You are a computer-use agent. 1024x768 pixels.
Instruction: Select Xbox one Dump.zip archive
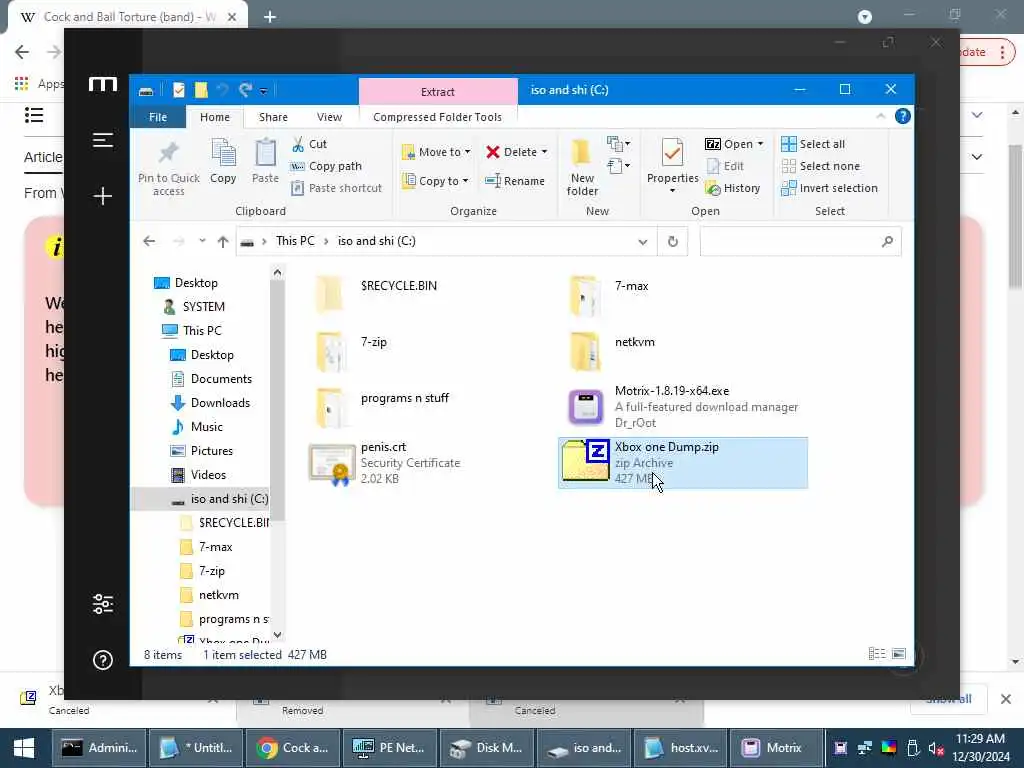(x=682, y=462)
